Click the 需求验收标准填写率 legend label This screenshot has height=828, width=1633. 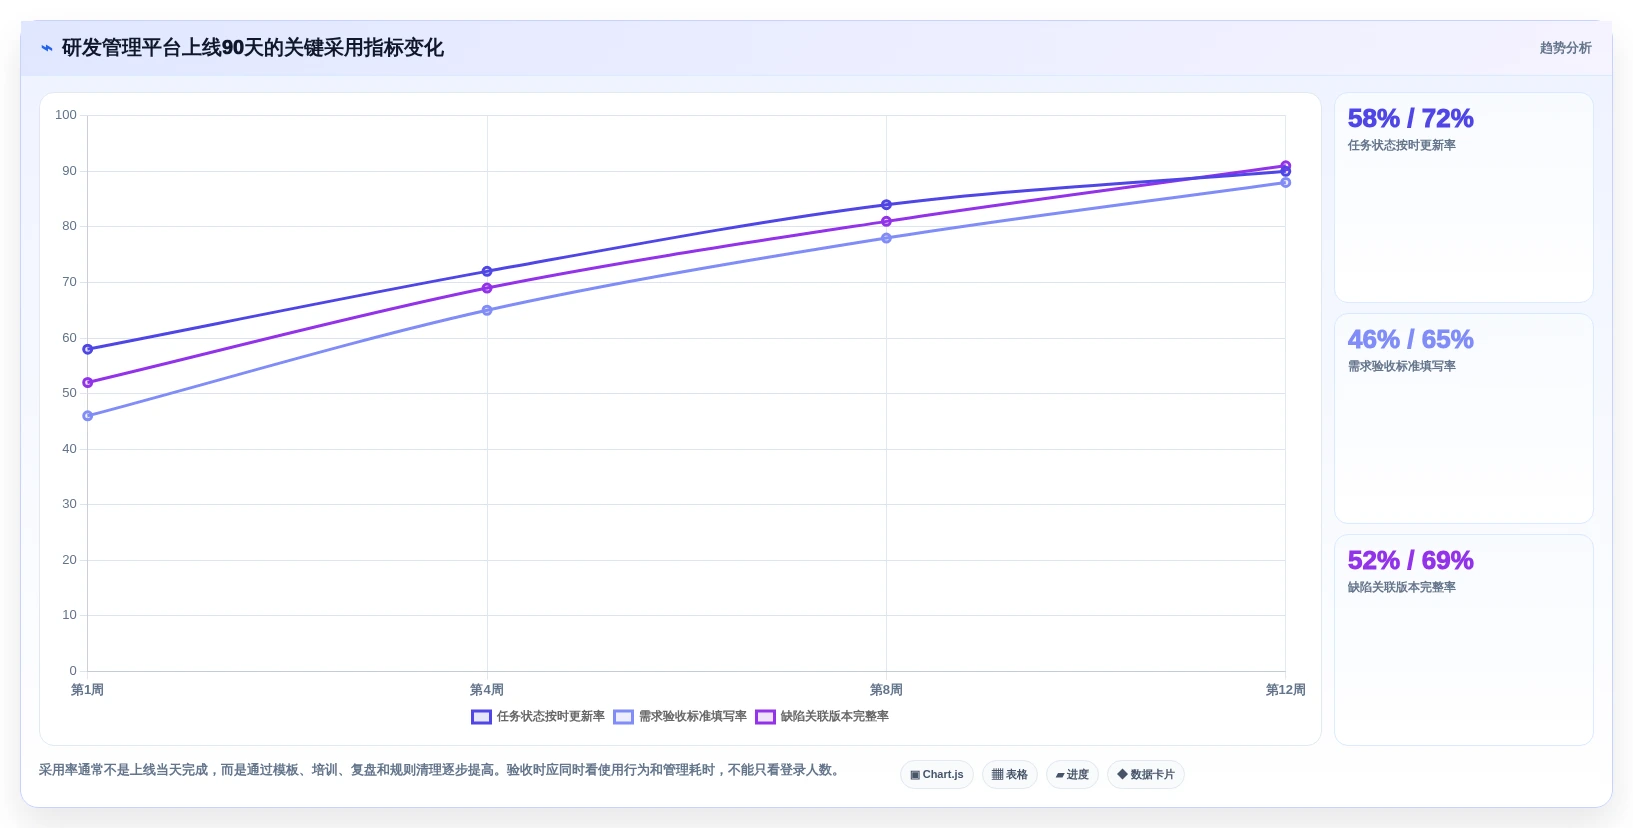click(693, 717)
